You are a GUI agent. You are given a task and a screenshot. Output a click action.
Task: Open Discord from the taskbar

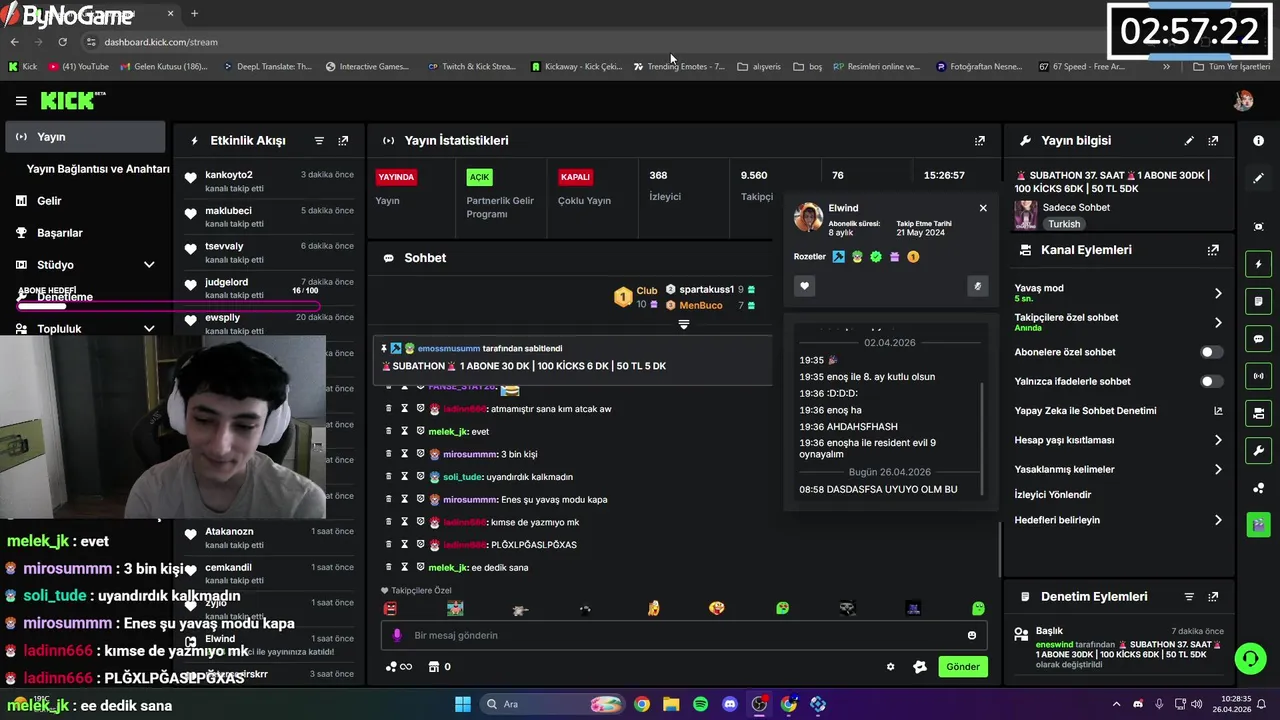[730, 704]
